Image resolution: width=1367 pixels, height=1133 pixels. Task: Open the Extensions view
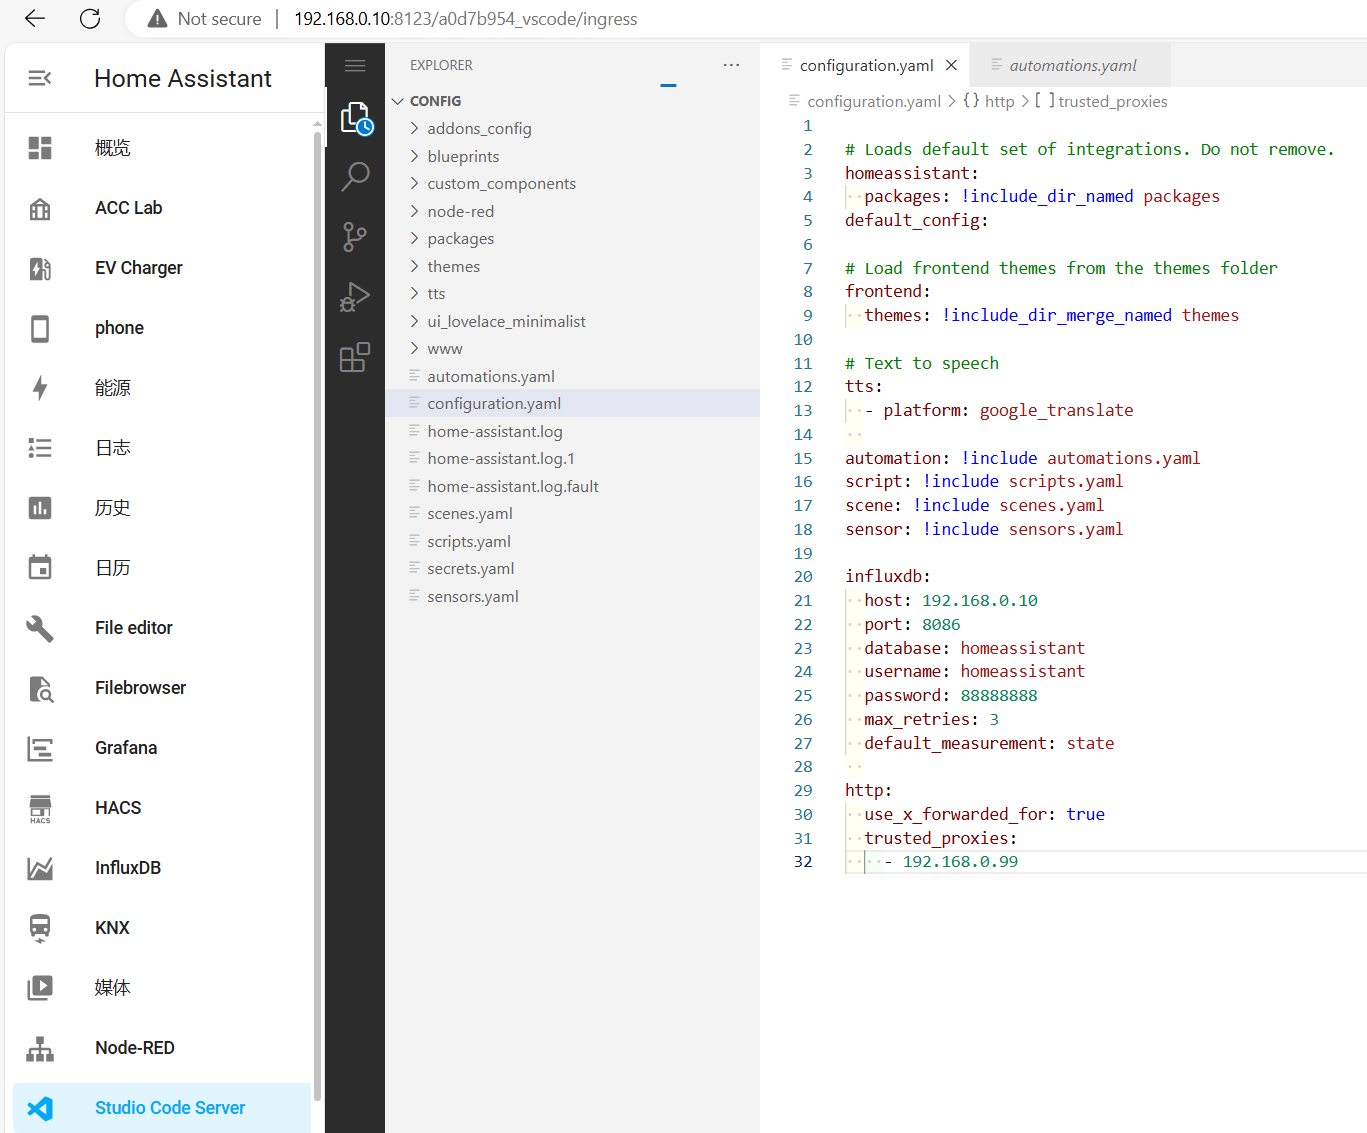[355, 357]
